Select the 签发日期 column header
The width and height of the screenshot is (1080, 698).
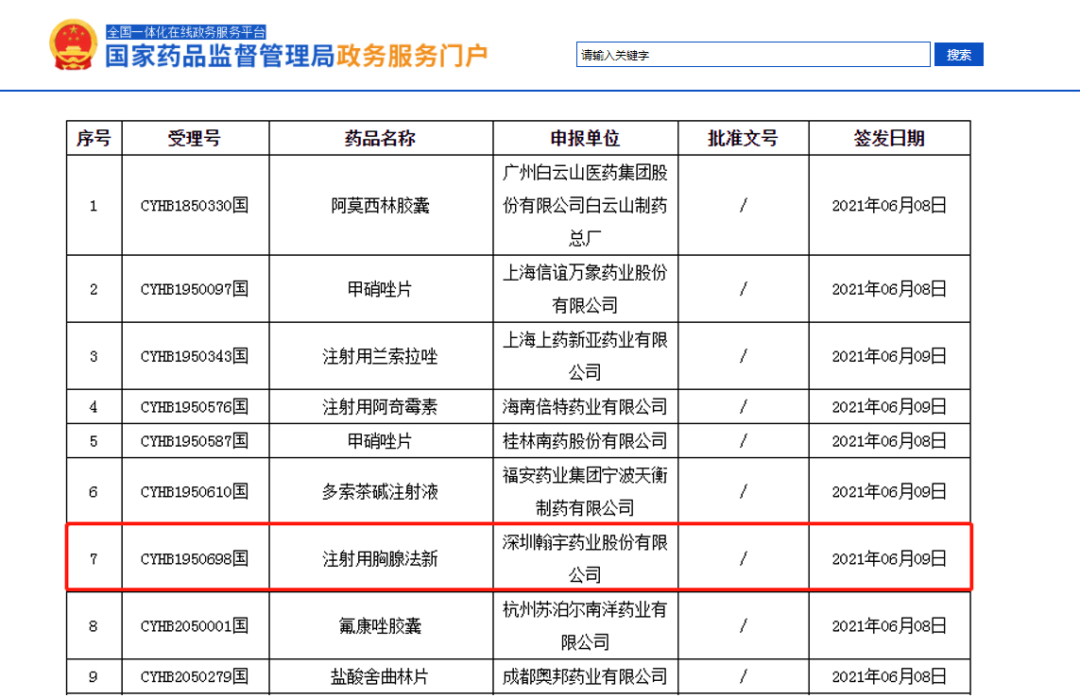click(x=889, y=139)
